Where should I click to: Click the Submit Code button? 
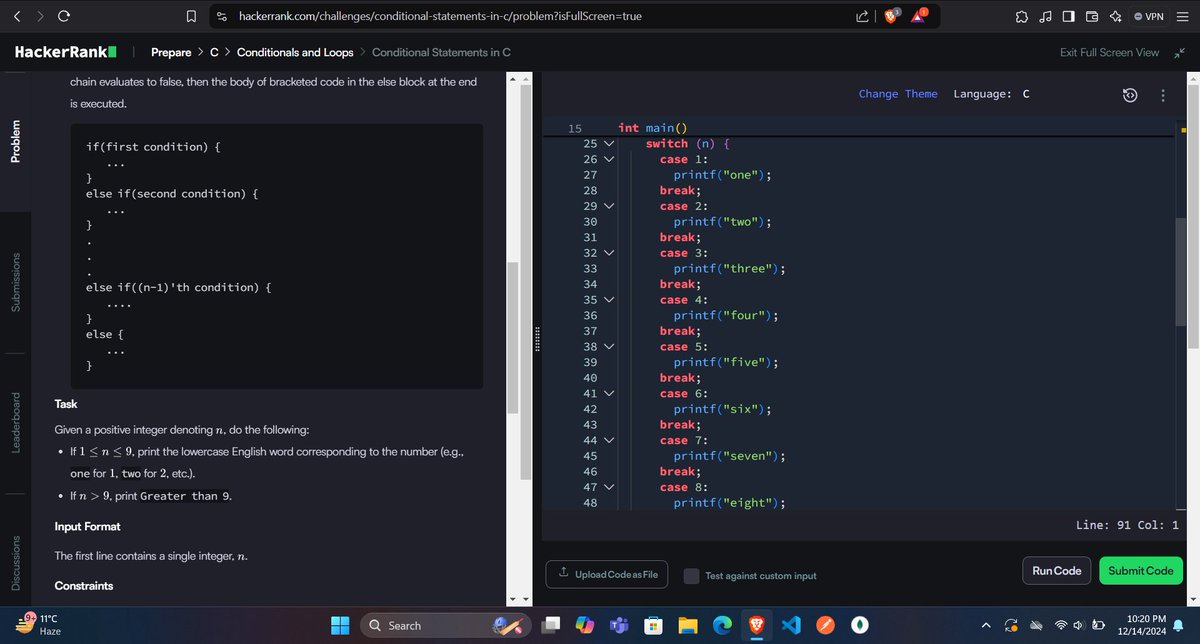pyautogui.click(x=1141, y=571)
